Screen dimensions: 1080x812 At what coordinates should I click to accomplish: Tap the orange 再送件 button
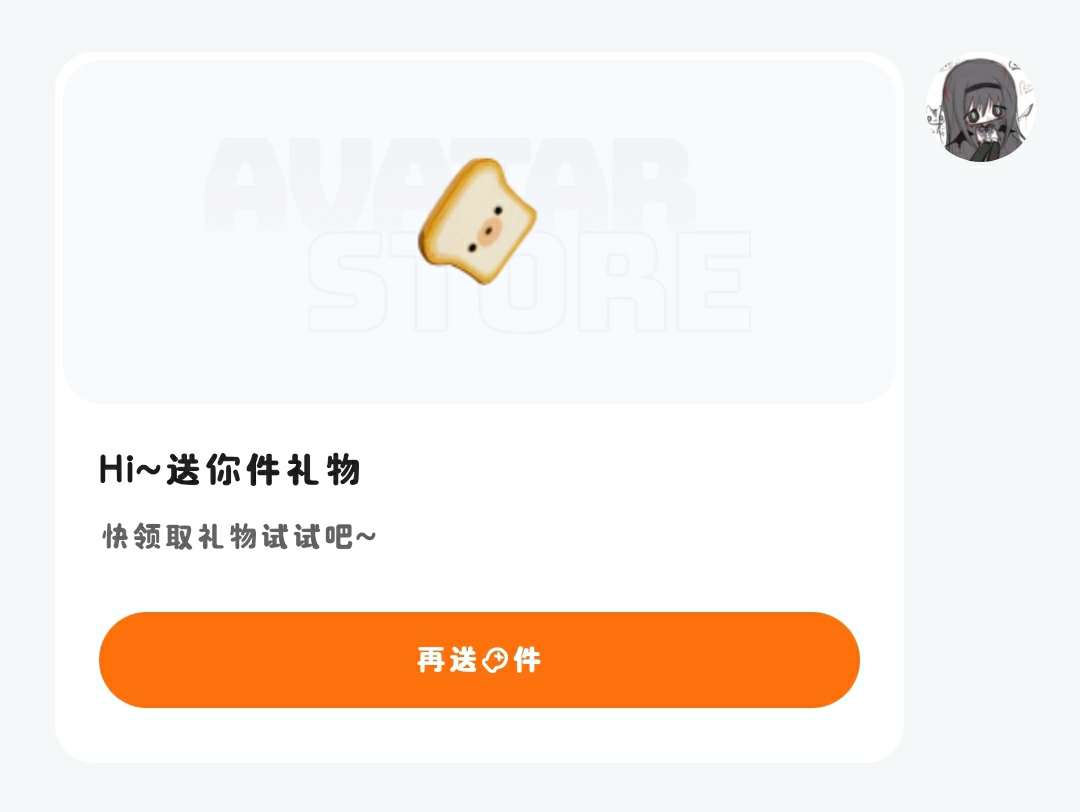coord(479,660)
